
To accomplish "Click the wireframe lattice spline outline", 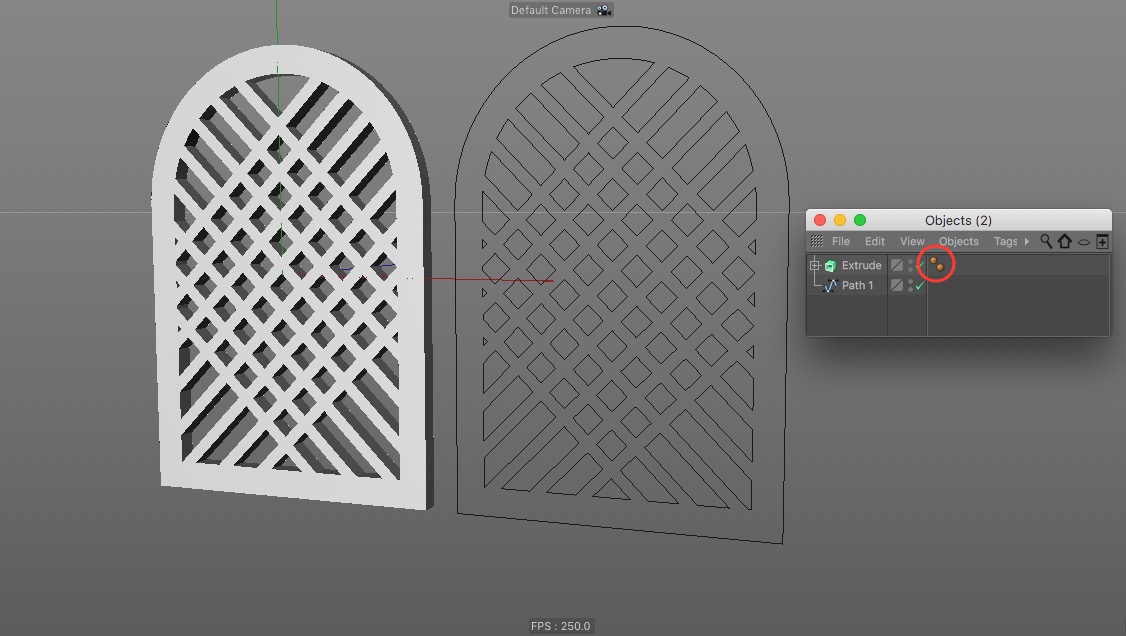I will pyautogui.click(x=622, y=285).
